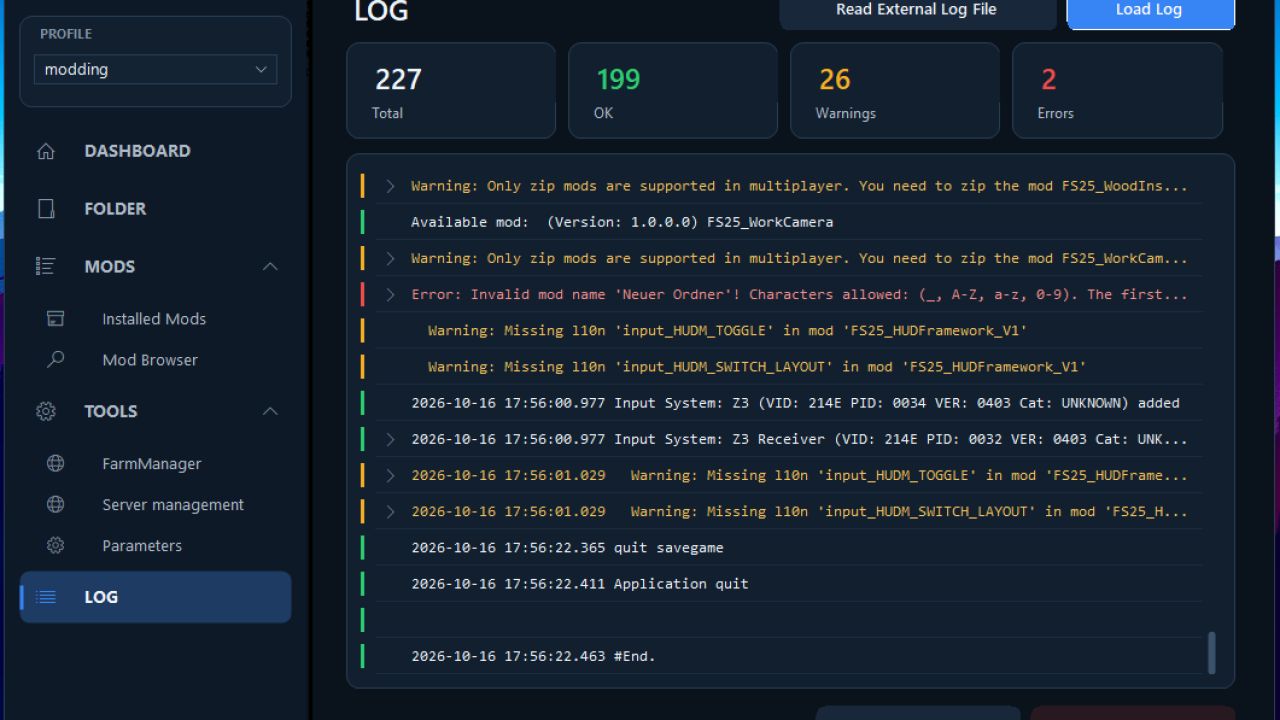The image size is (1280, 720).
Task: Click the Mods list icon
Action: pos(46,266)
